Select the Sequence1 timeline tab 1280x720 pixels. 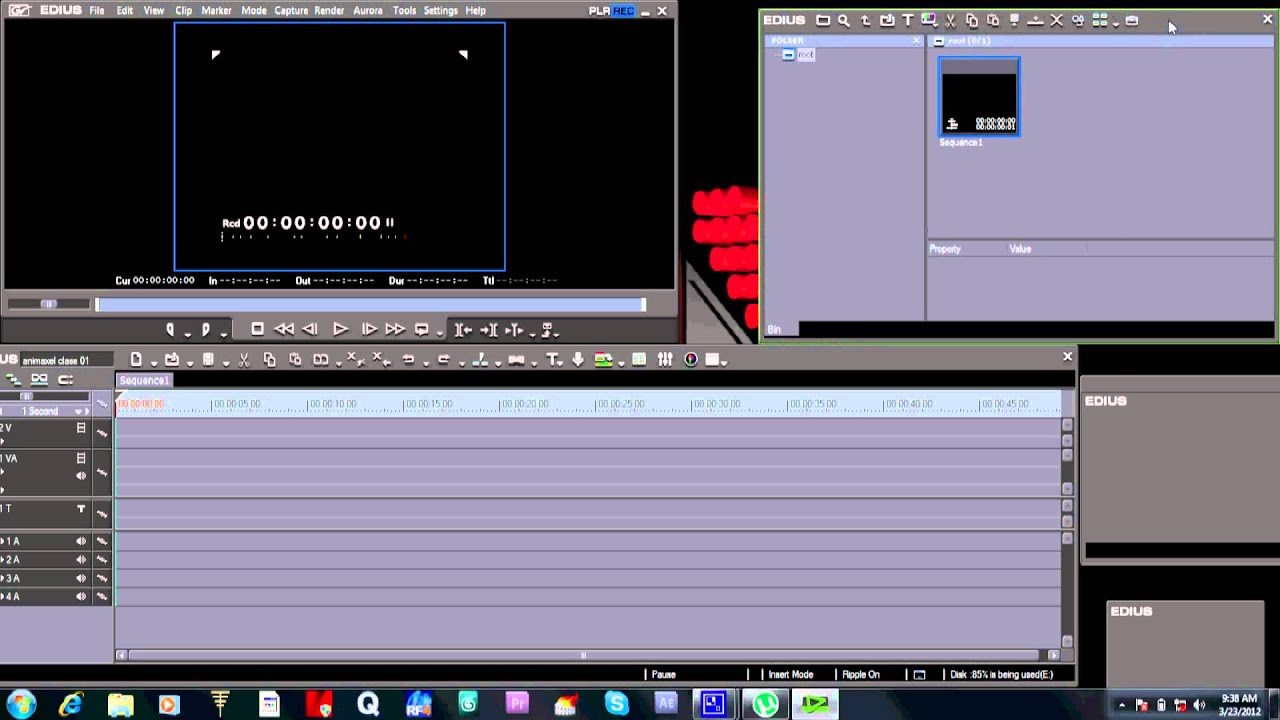pos(145,381)
